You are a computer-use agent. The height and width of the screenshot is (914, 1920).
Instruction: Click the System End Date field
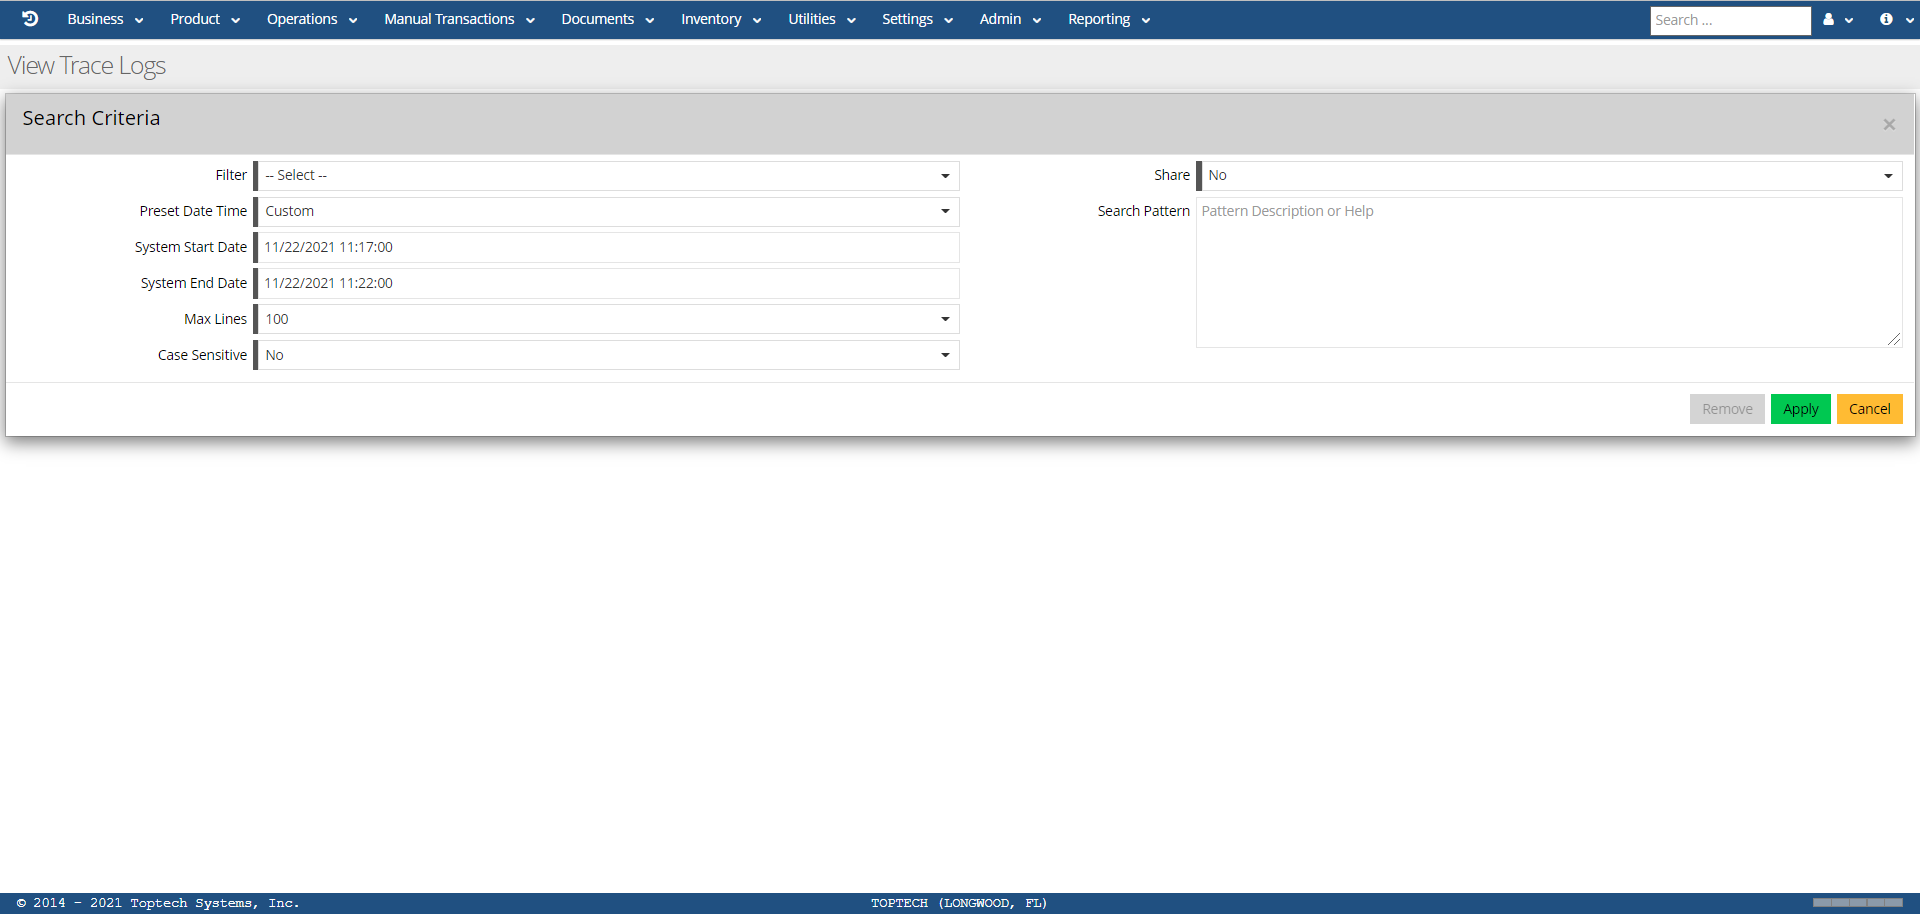pos(608,284)
